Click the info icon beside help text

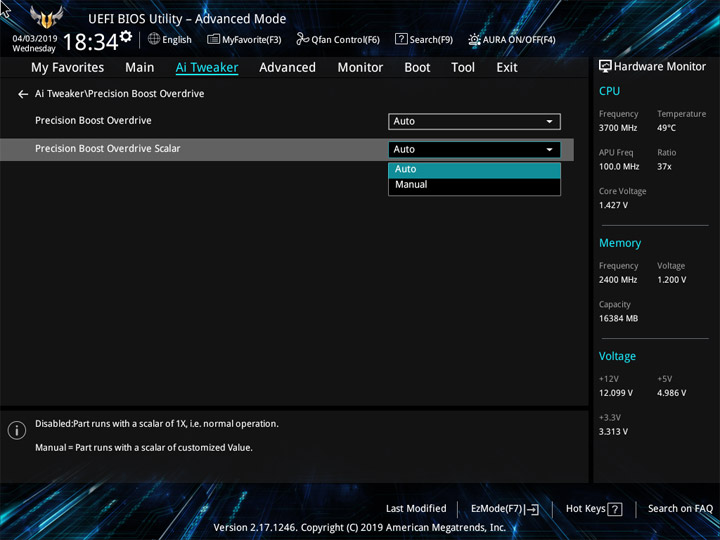click(17, 430)
